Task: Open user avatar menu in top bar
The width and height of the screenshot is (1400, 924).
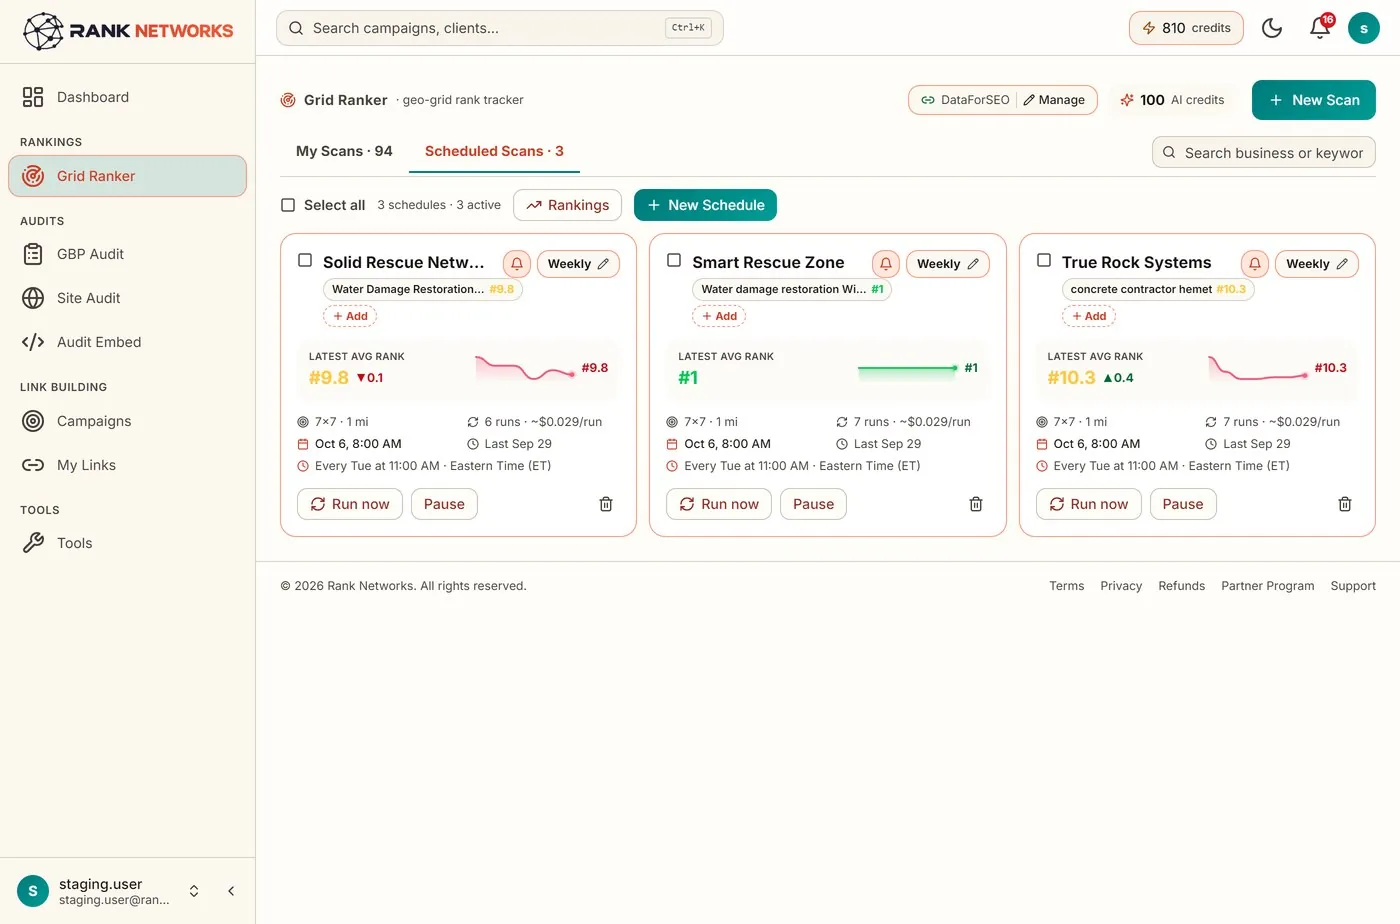Action: pos(1364,28)
